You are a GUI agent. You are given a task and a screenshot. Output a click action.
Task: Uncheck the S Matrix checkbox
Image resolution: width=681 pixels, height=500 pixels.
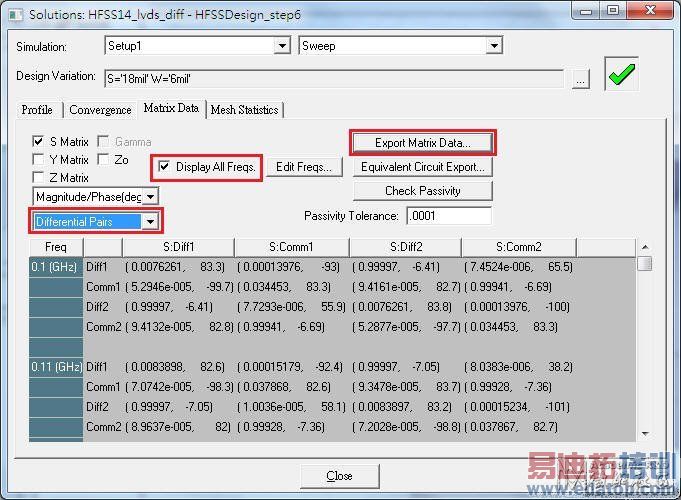pos(38,142)
